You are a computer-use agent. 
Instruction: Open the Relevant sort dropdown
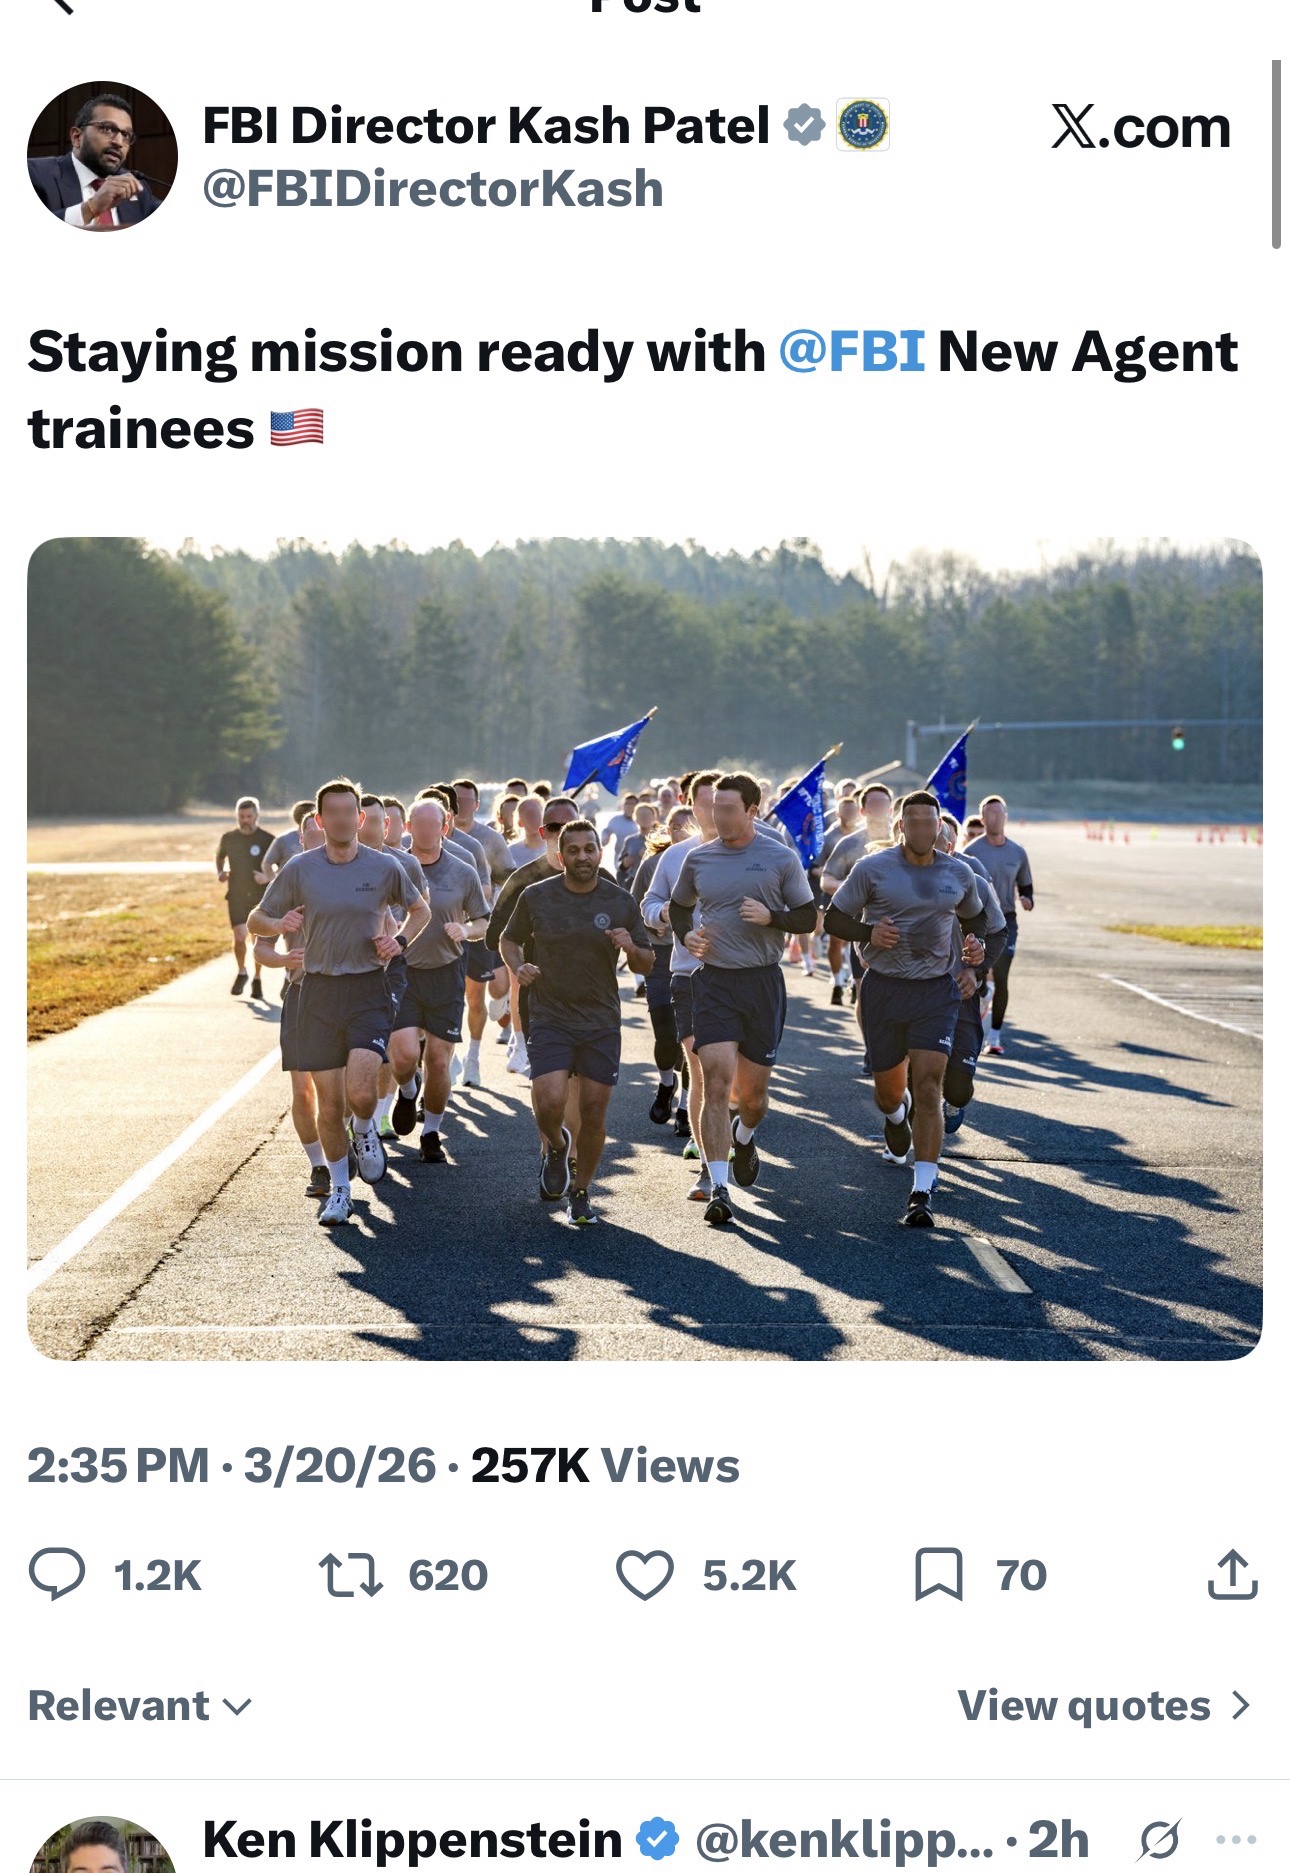(x=140, y=1705)
